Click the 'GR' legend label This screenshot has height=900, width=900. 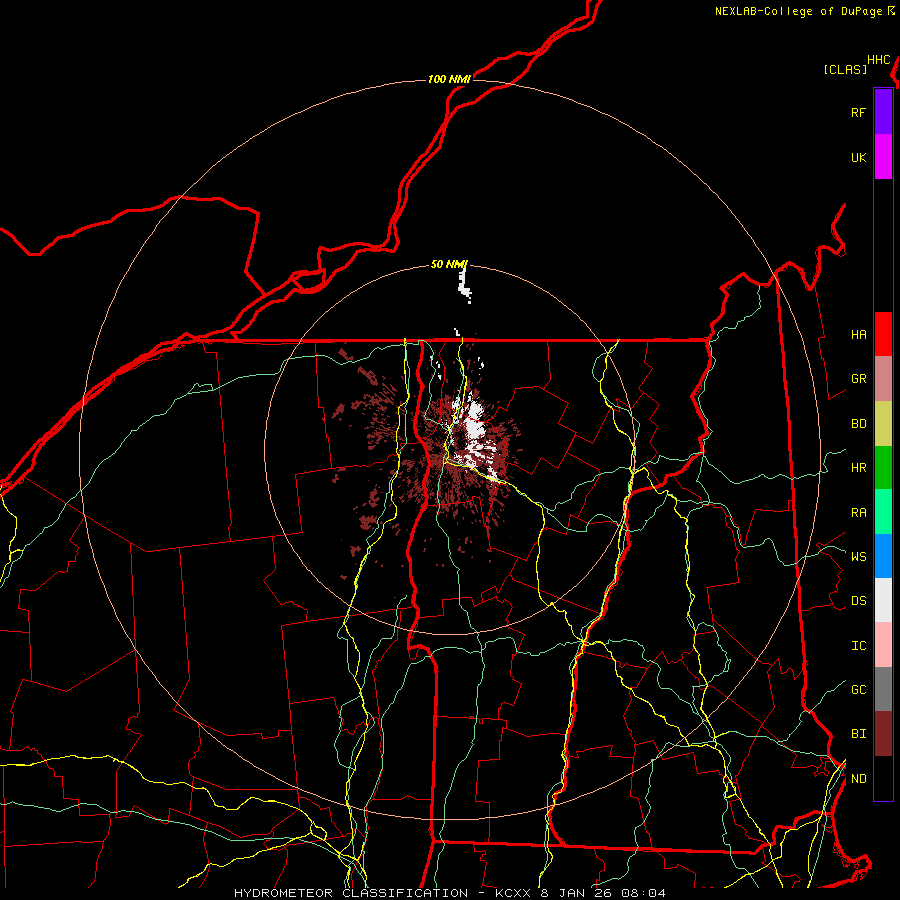click(858, 379)
